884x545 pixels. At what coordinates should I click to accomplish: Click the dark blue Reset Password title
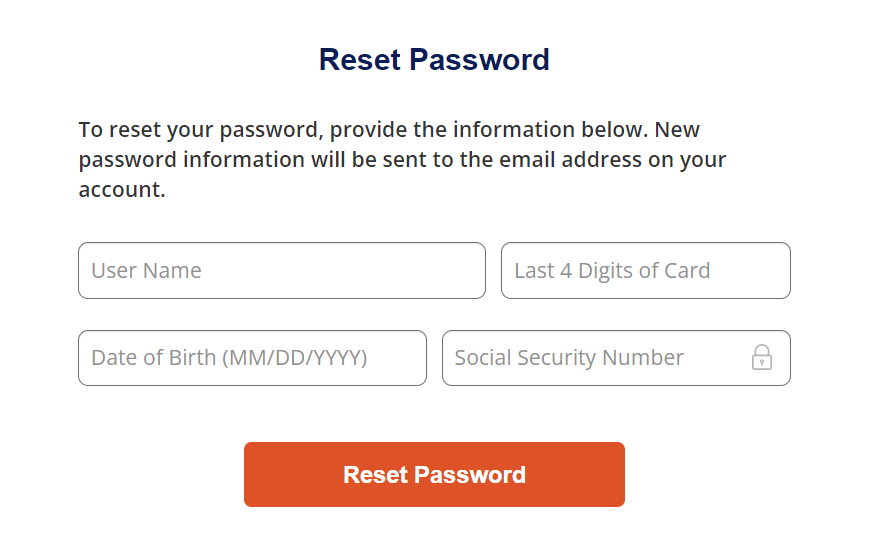click(x=434, y=60)
